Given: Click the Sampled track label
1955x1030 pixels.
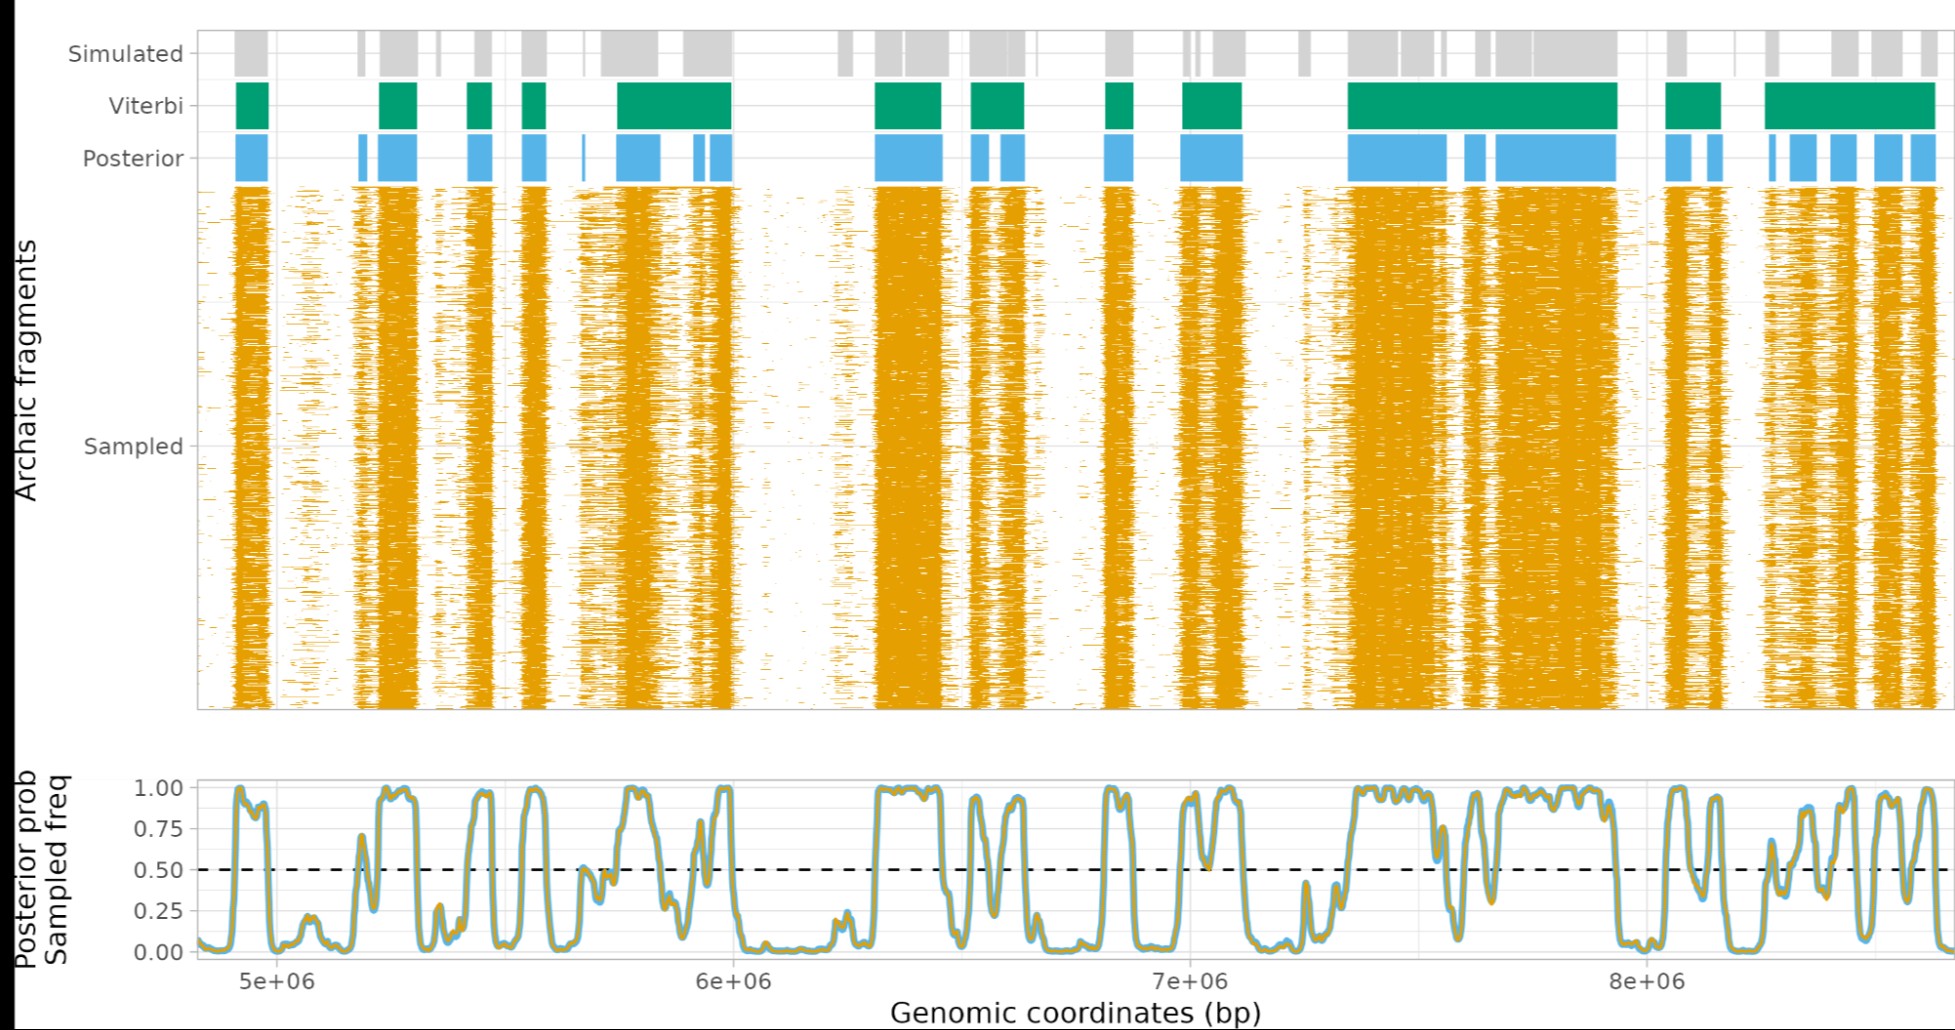Looking at the screenshot, I should click(133, 447).
